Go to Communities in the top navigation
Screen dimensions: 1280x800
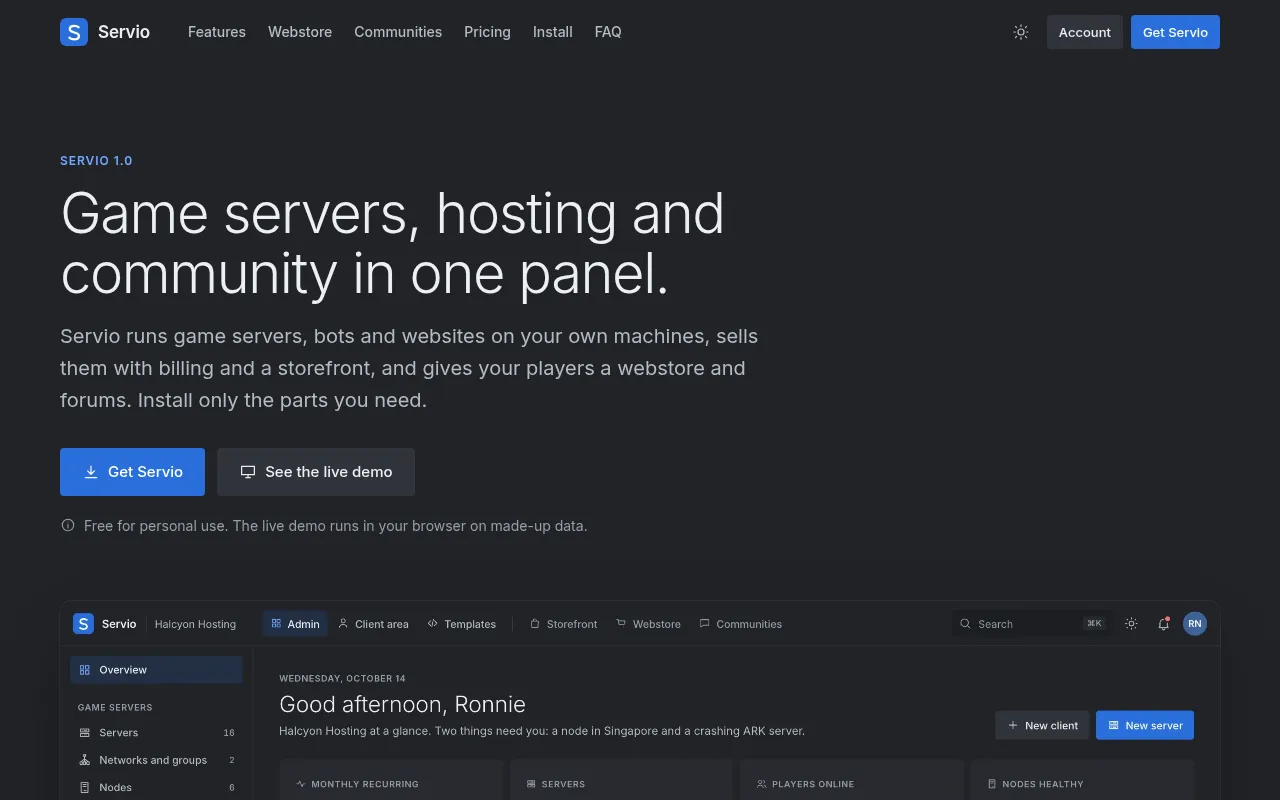pos(398,32)
